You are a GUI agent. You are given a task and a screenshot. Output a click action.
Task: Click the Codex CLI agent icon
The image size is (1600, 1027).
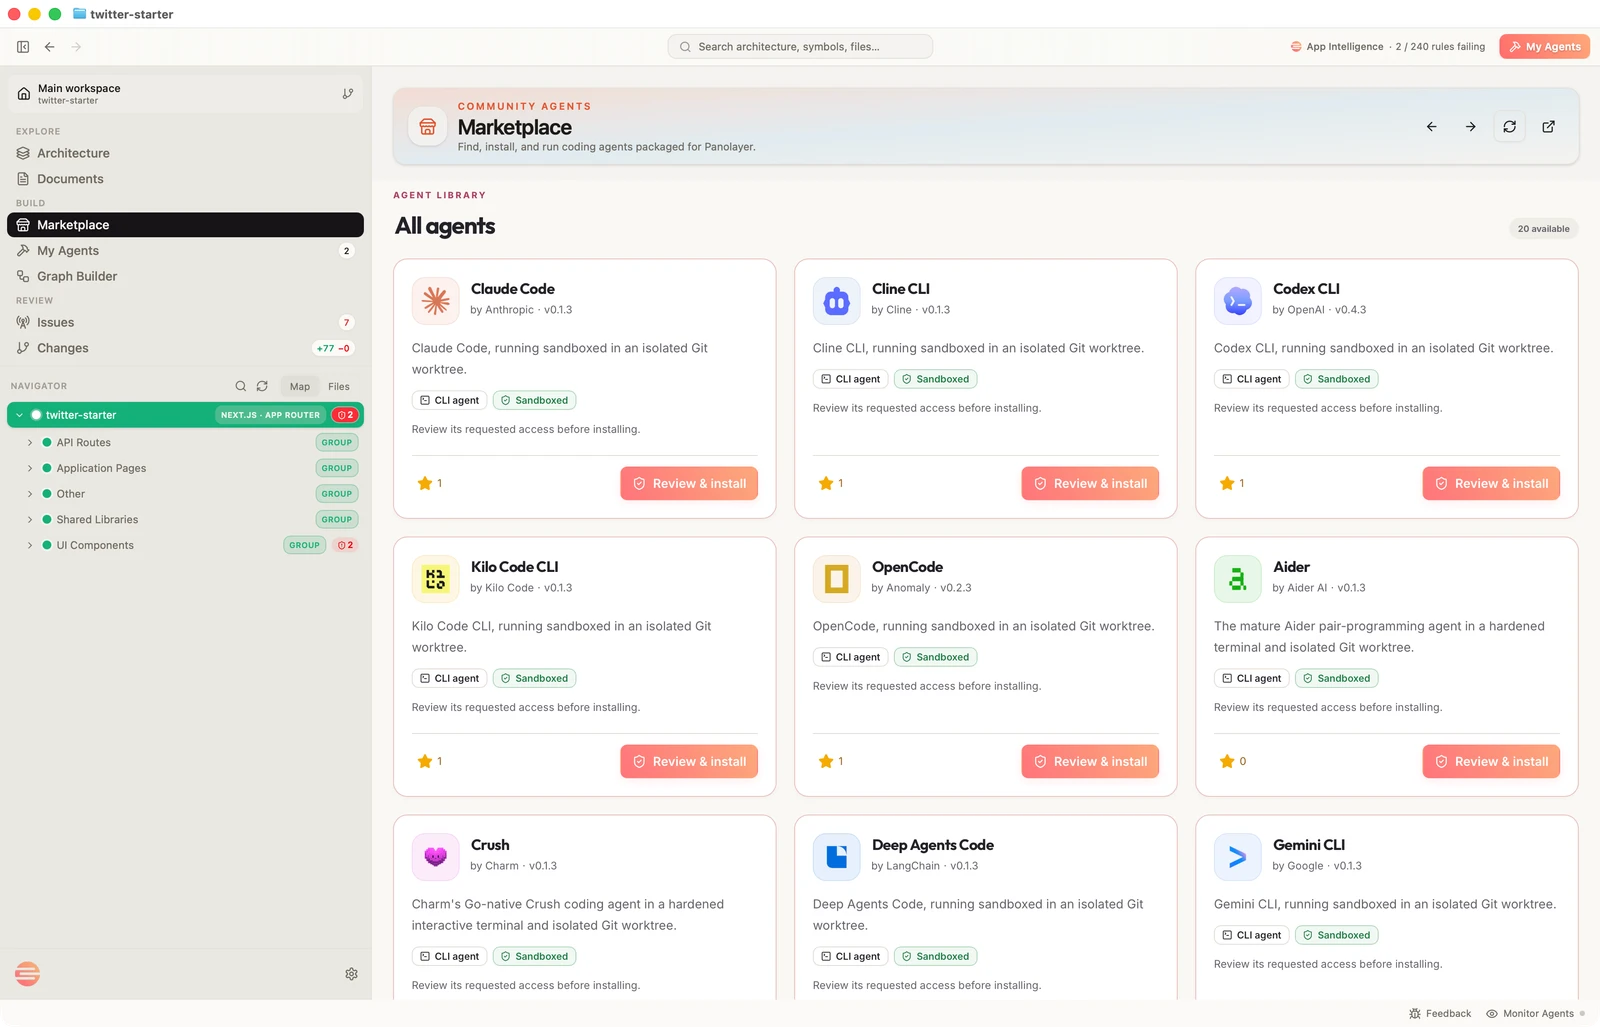pos(1238,301)
